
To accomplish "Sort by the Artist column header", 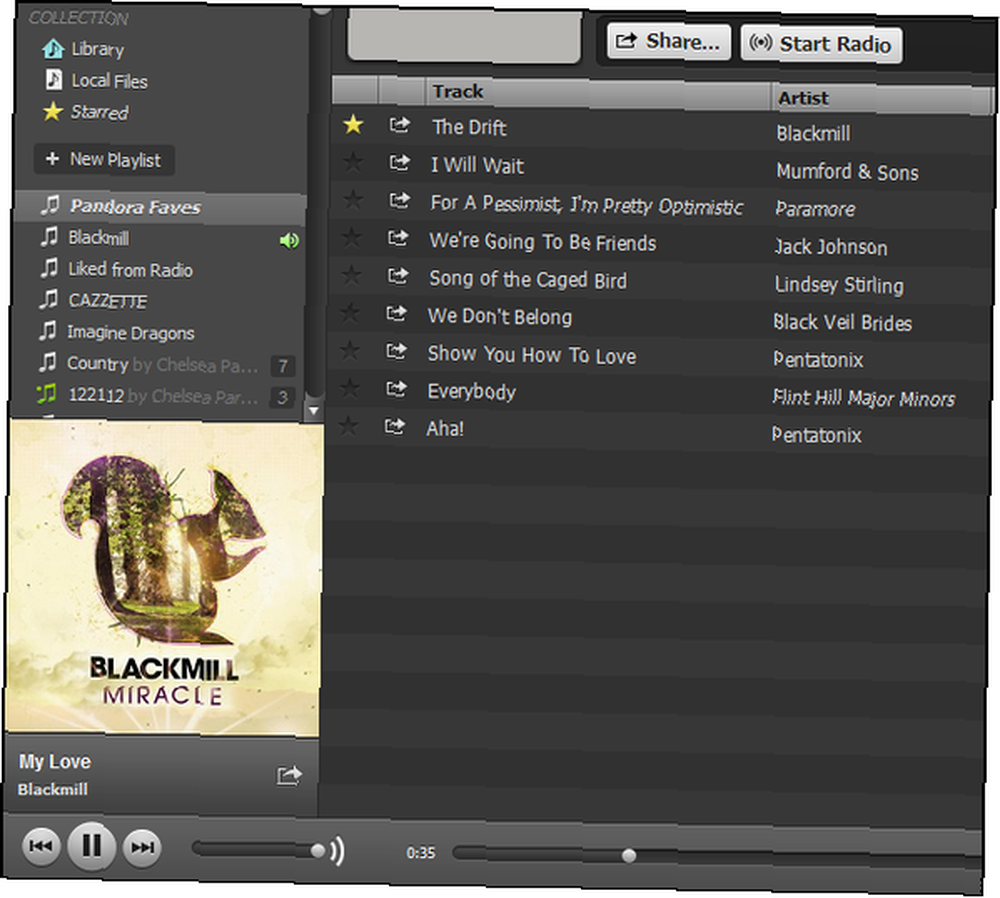I will [x=881, y=99].
